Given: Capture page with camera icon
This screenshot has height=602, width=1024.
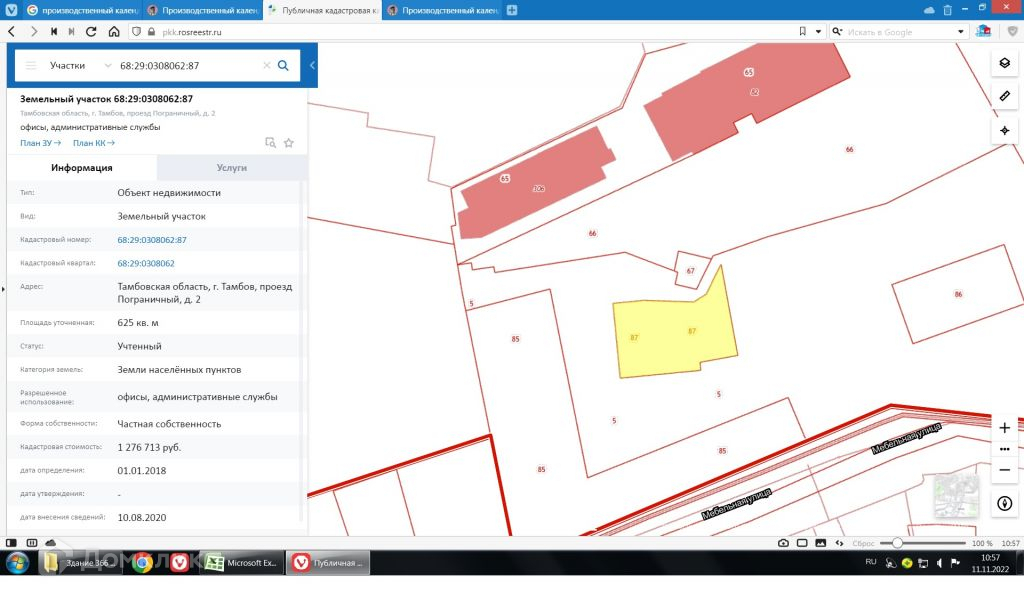Looking at the screenshot, I should tap(784, 543).
